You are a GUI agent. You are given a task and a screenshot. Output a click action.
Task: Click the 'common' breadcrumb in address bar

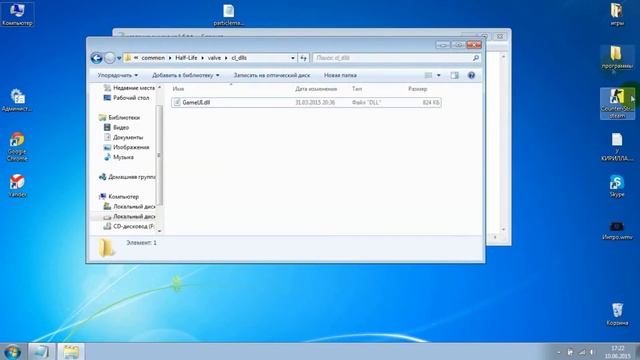coord(153,58)
